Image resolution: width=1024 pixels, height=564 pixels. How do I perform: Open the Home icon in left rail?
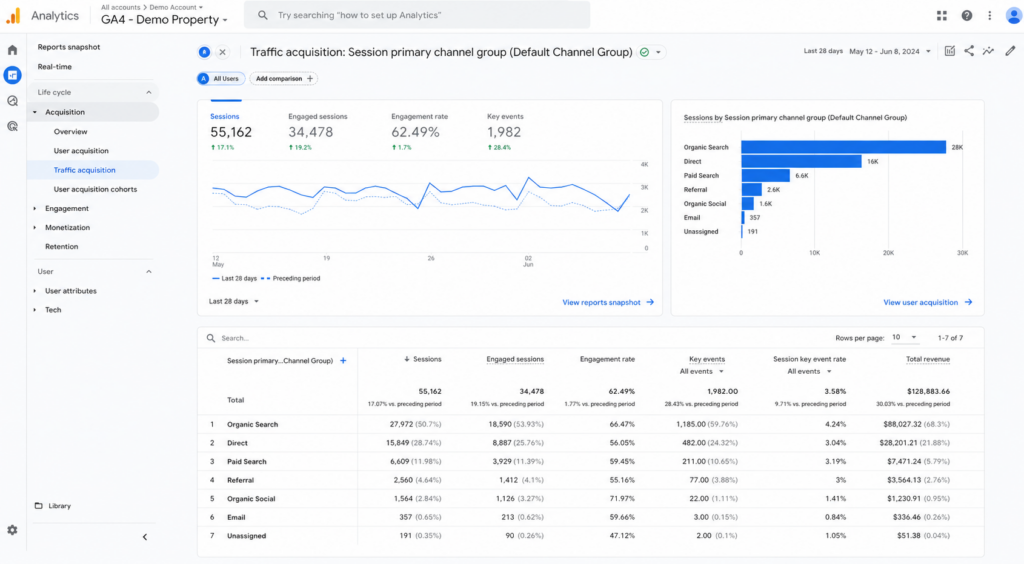point(12,50)
